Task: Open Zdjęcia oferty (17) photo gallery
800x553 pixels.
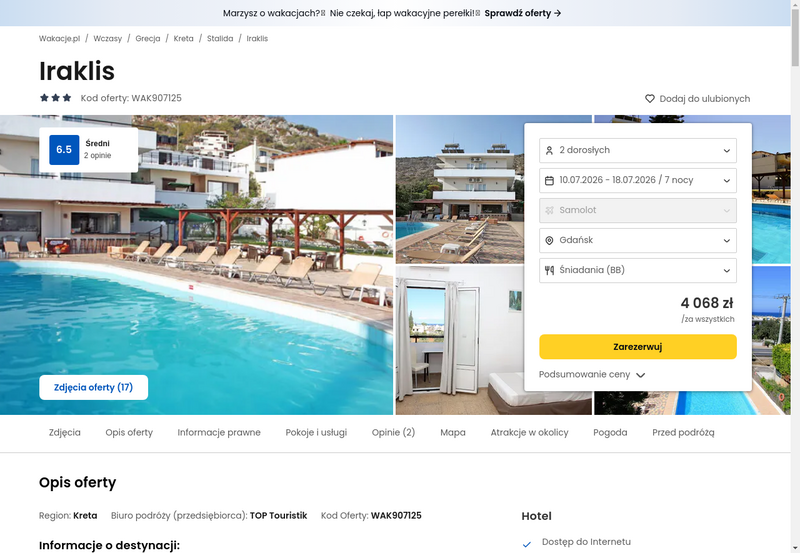Action: [93, 388]
